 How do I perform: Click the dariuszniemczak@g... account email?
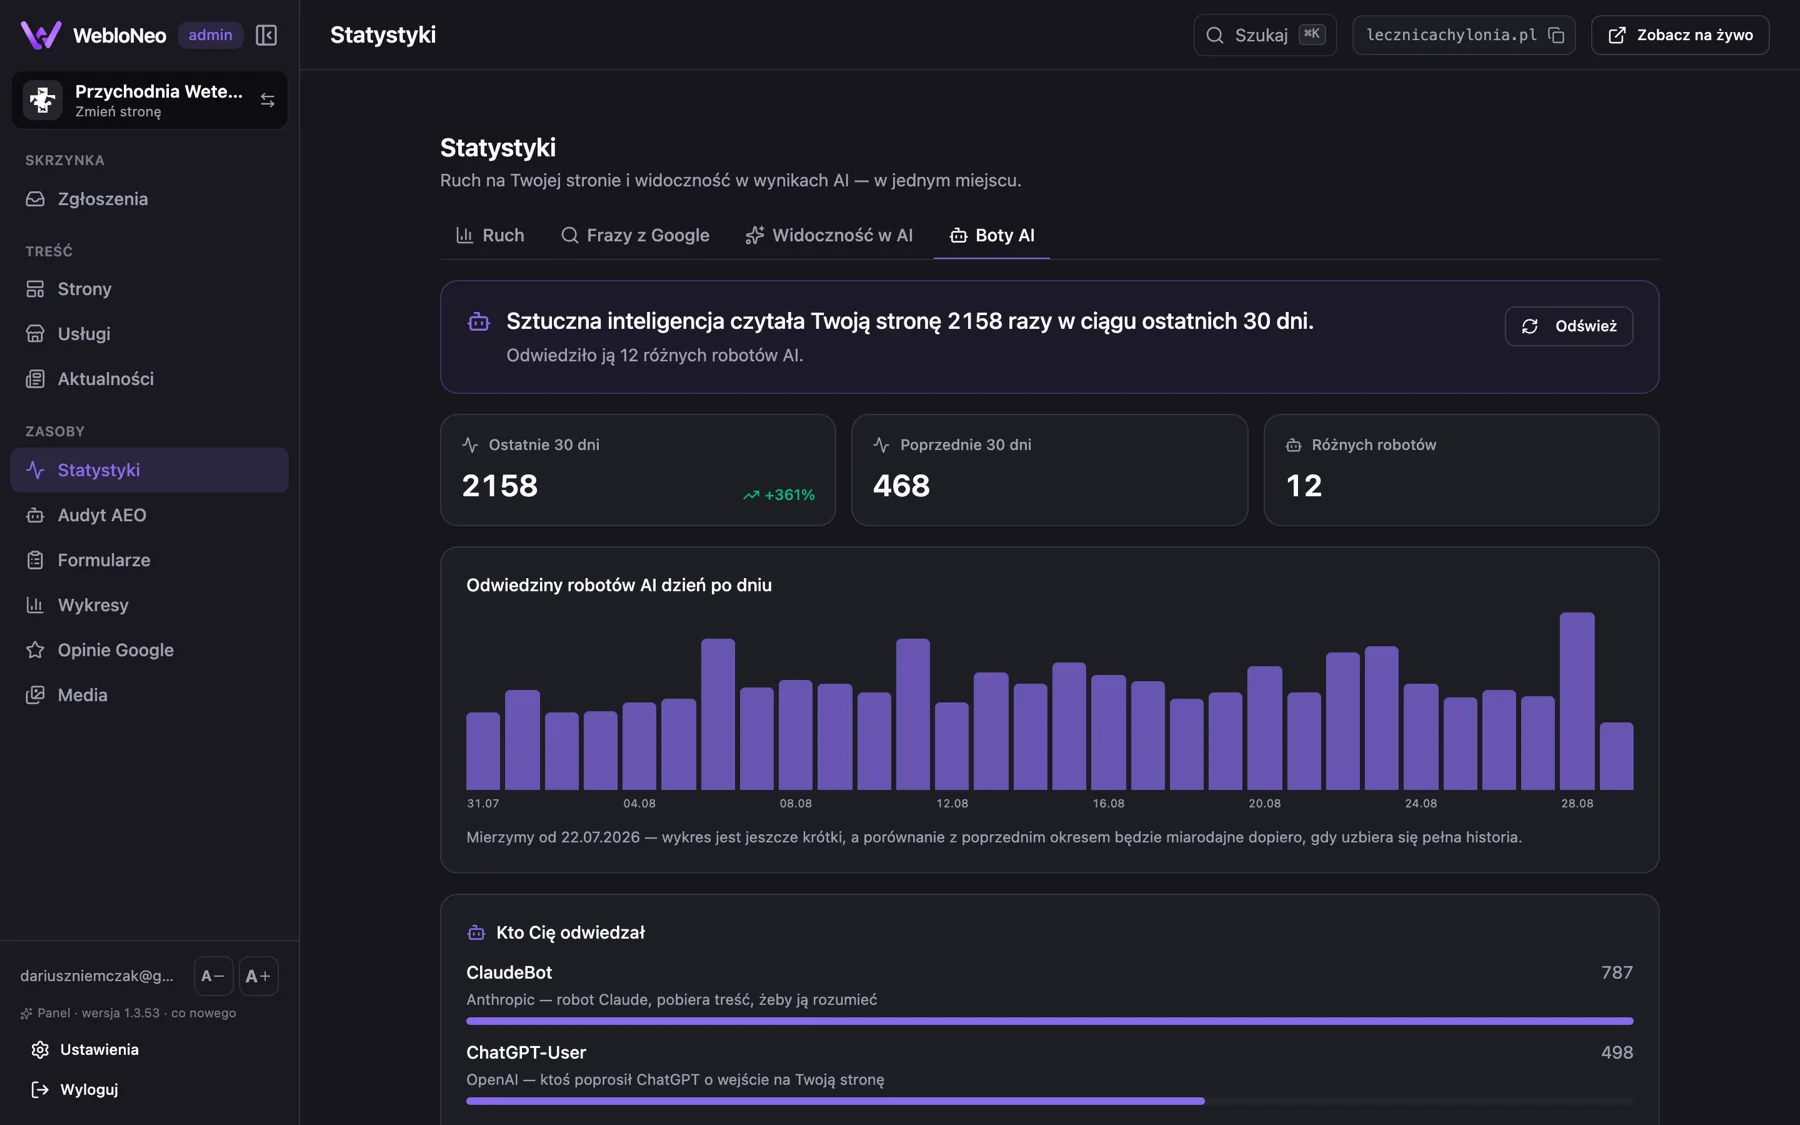(97, 976)
